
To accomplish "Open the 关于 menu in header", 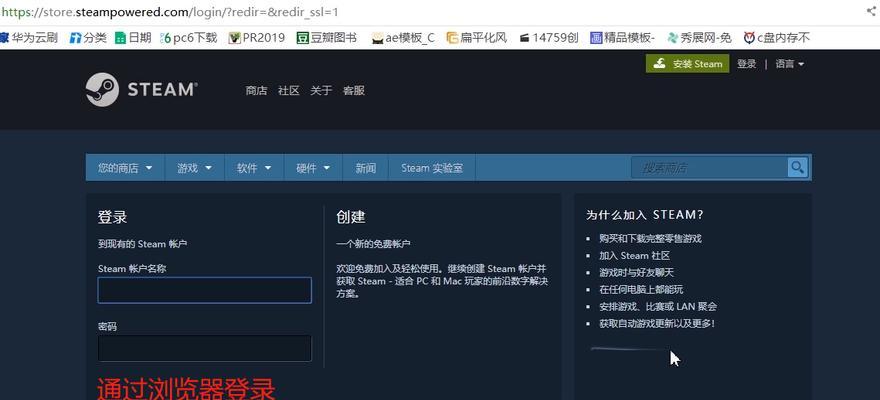I will 321,90.
